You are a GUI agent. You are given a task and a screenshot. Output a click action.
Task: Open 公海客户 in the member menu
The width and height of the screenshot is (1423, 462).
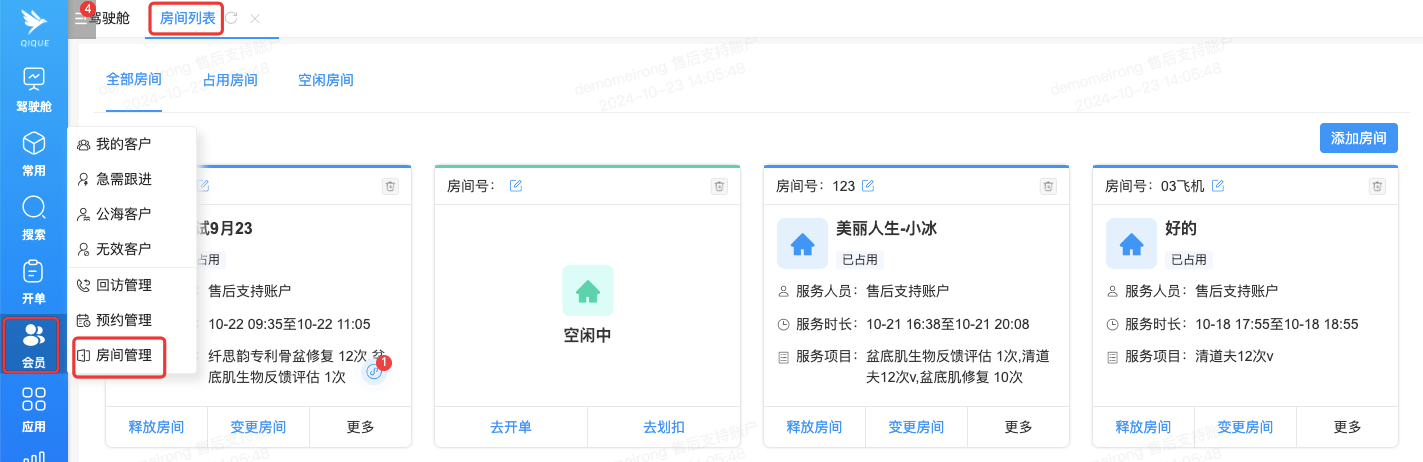123,214
